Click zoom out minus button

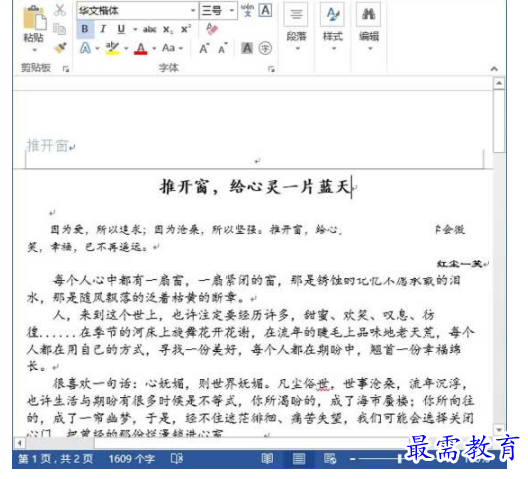[x=353, y=459]
